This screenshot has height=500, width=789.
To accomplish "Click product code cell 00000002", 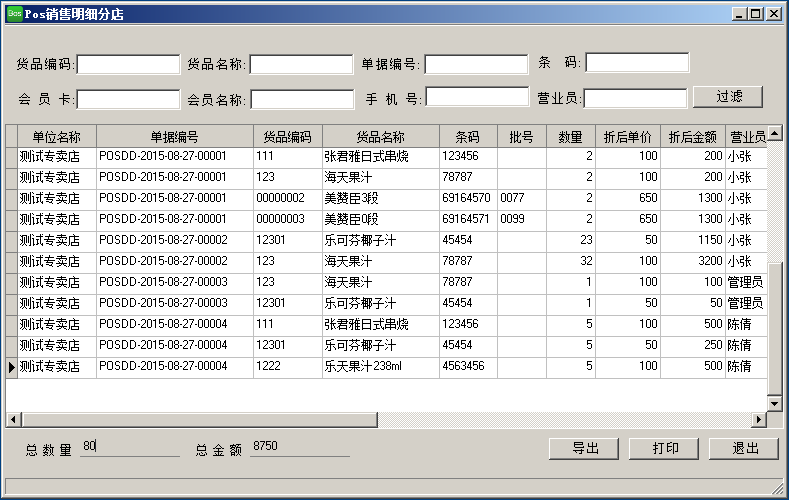I will pyautogui.click(x=288, y=198).
